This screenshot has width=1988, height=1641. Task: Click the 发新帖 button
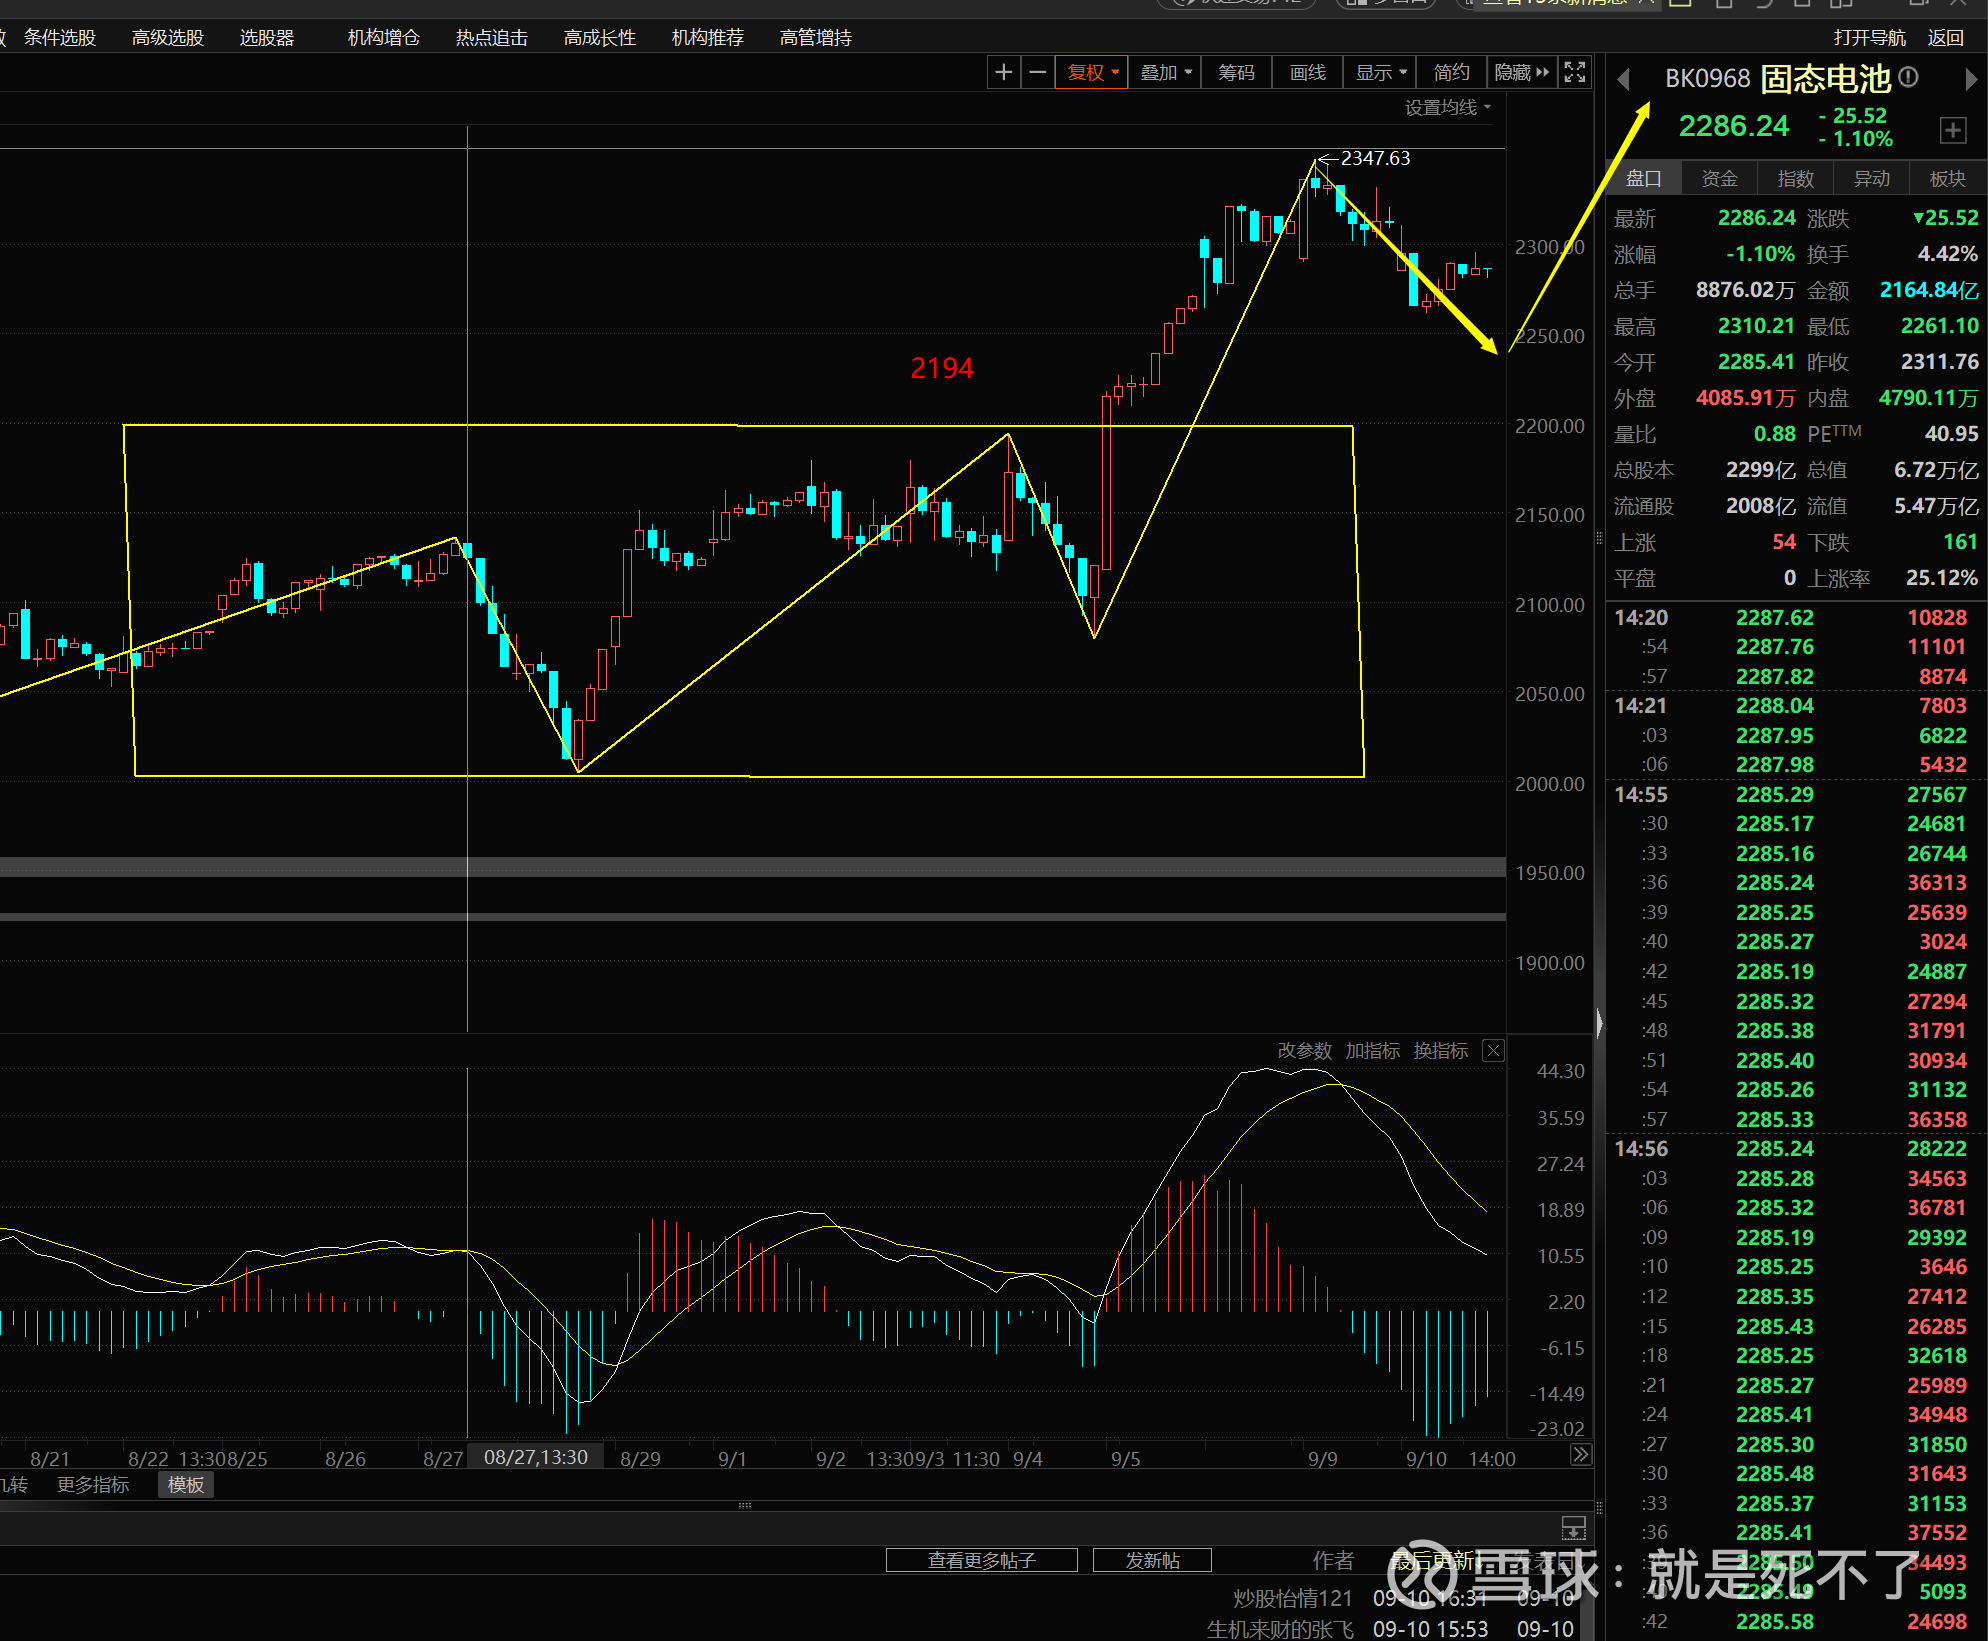(1152, 1560)
